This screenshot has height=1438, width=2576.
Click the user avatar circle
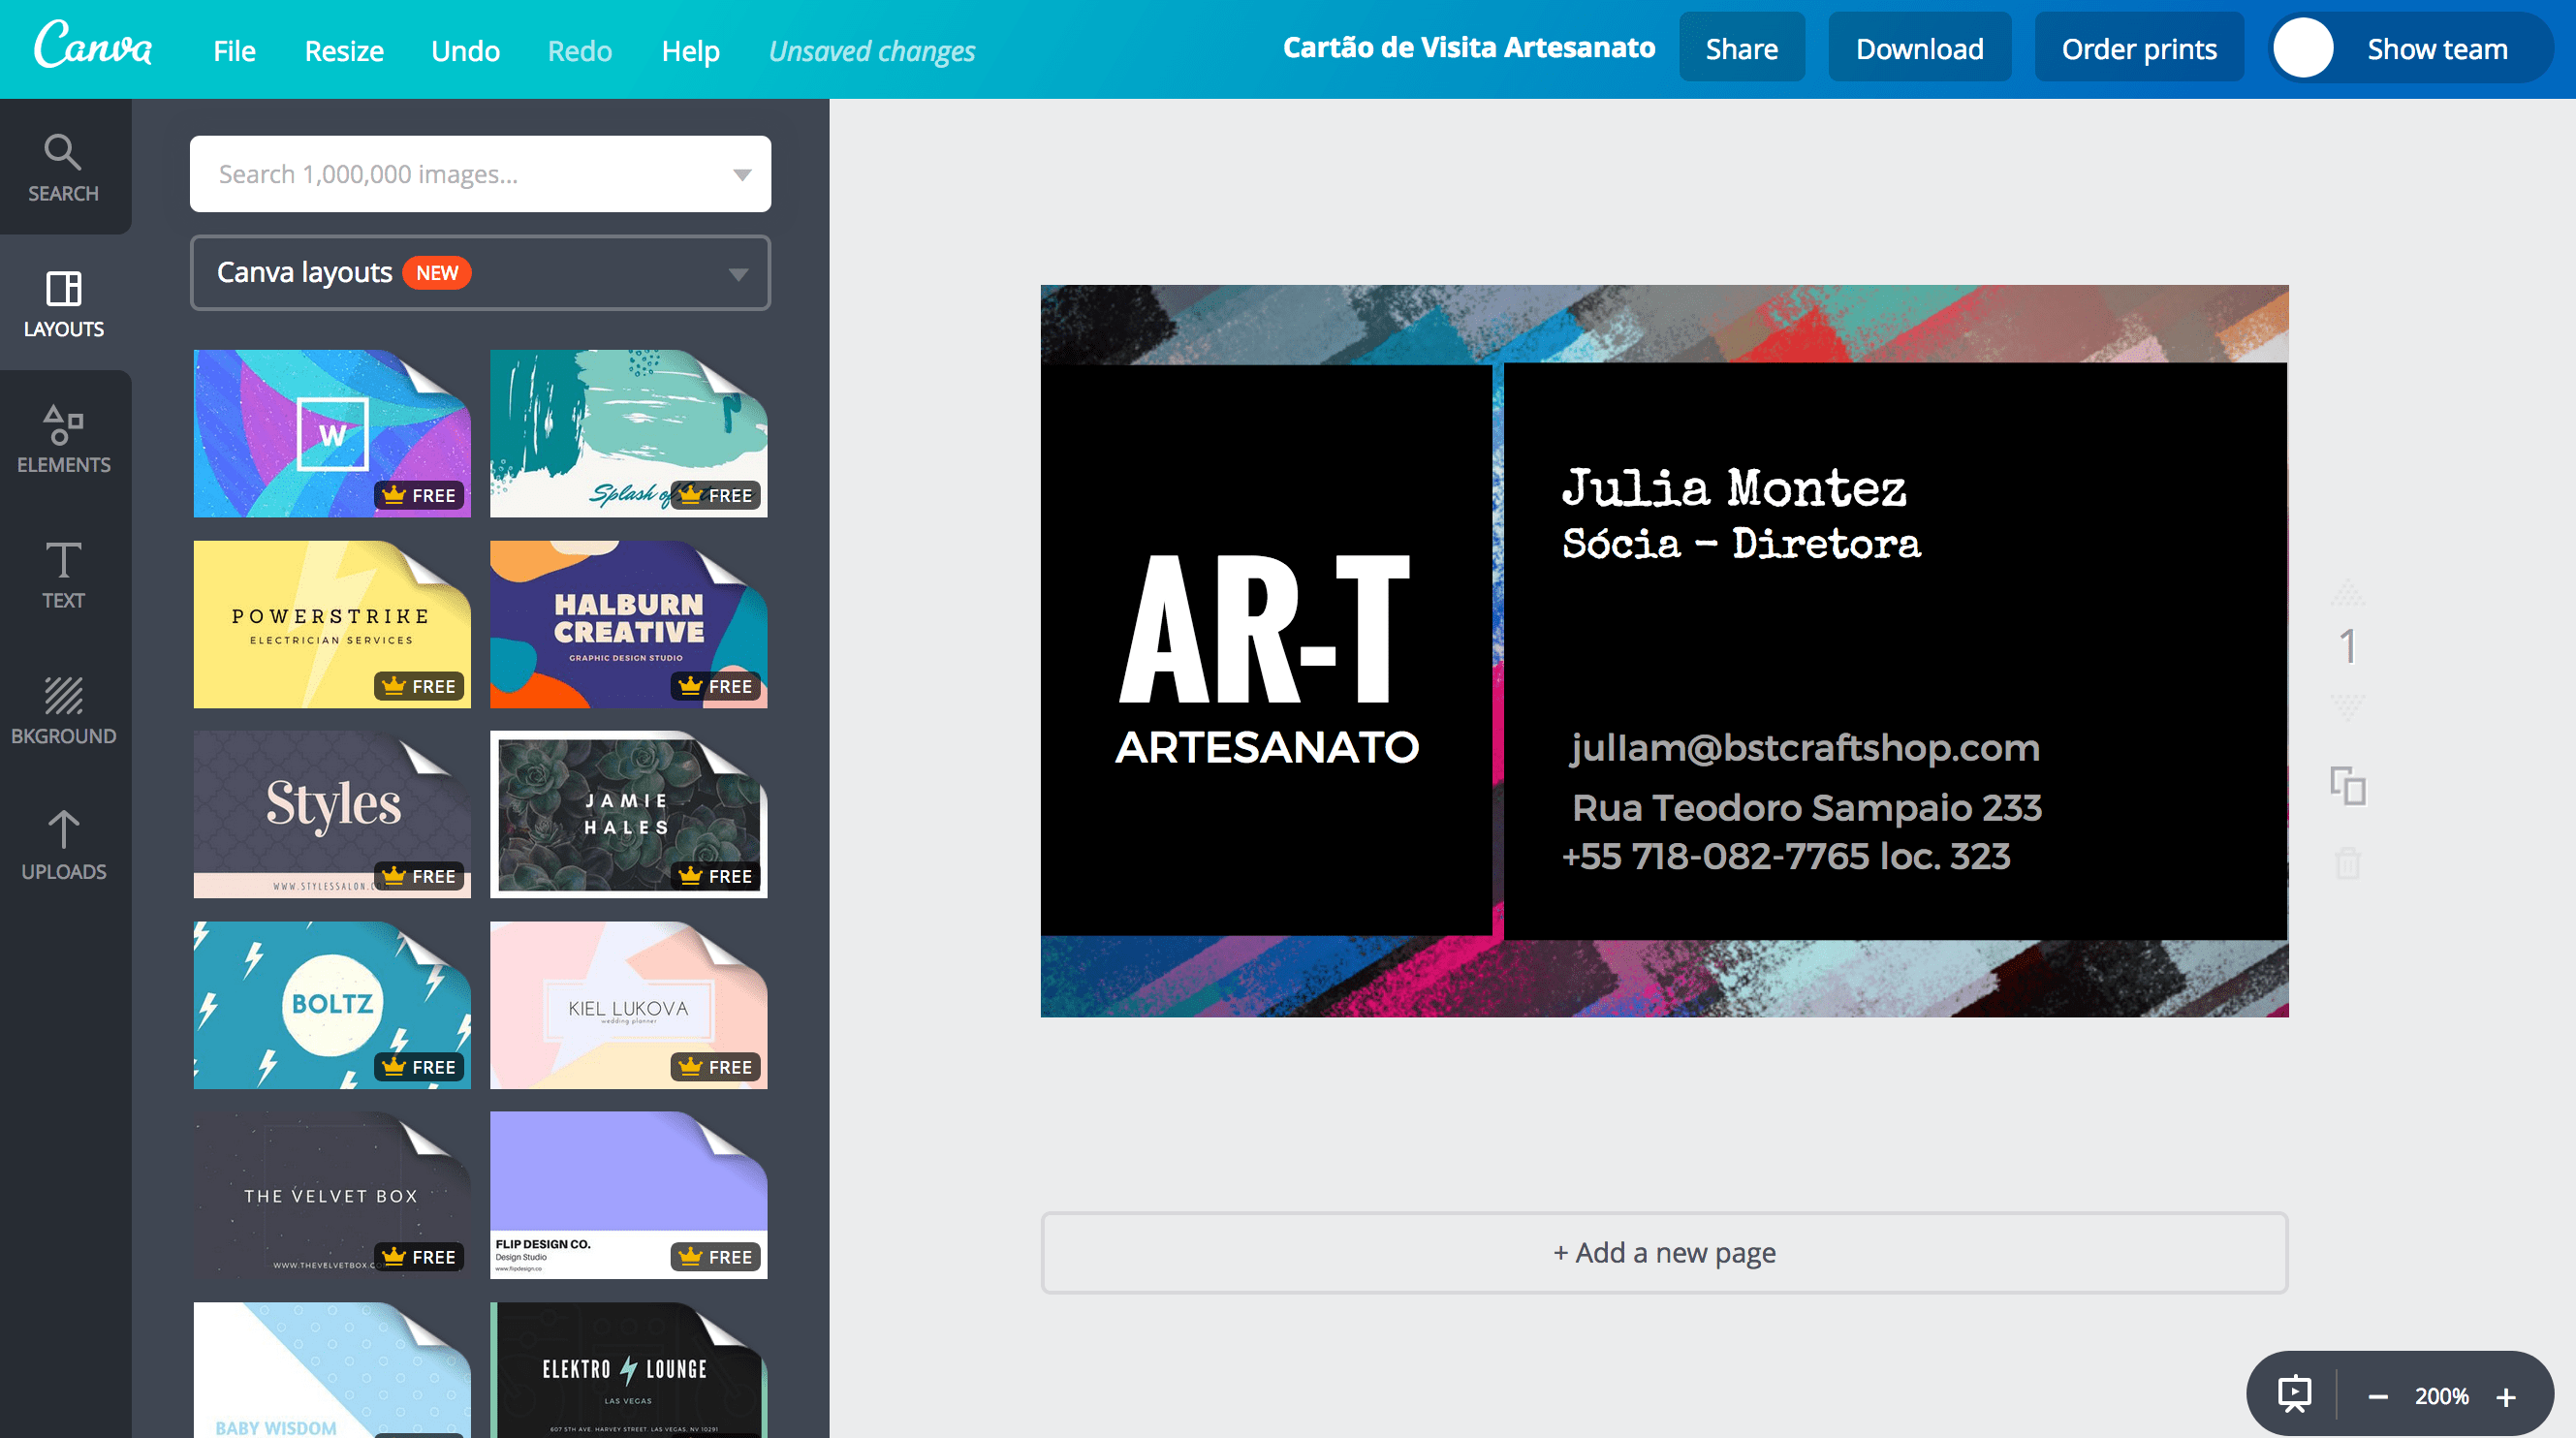point(2303,48)
